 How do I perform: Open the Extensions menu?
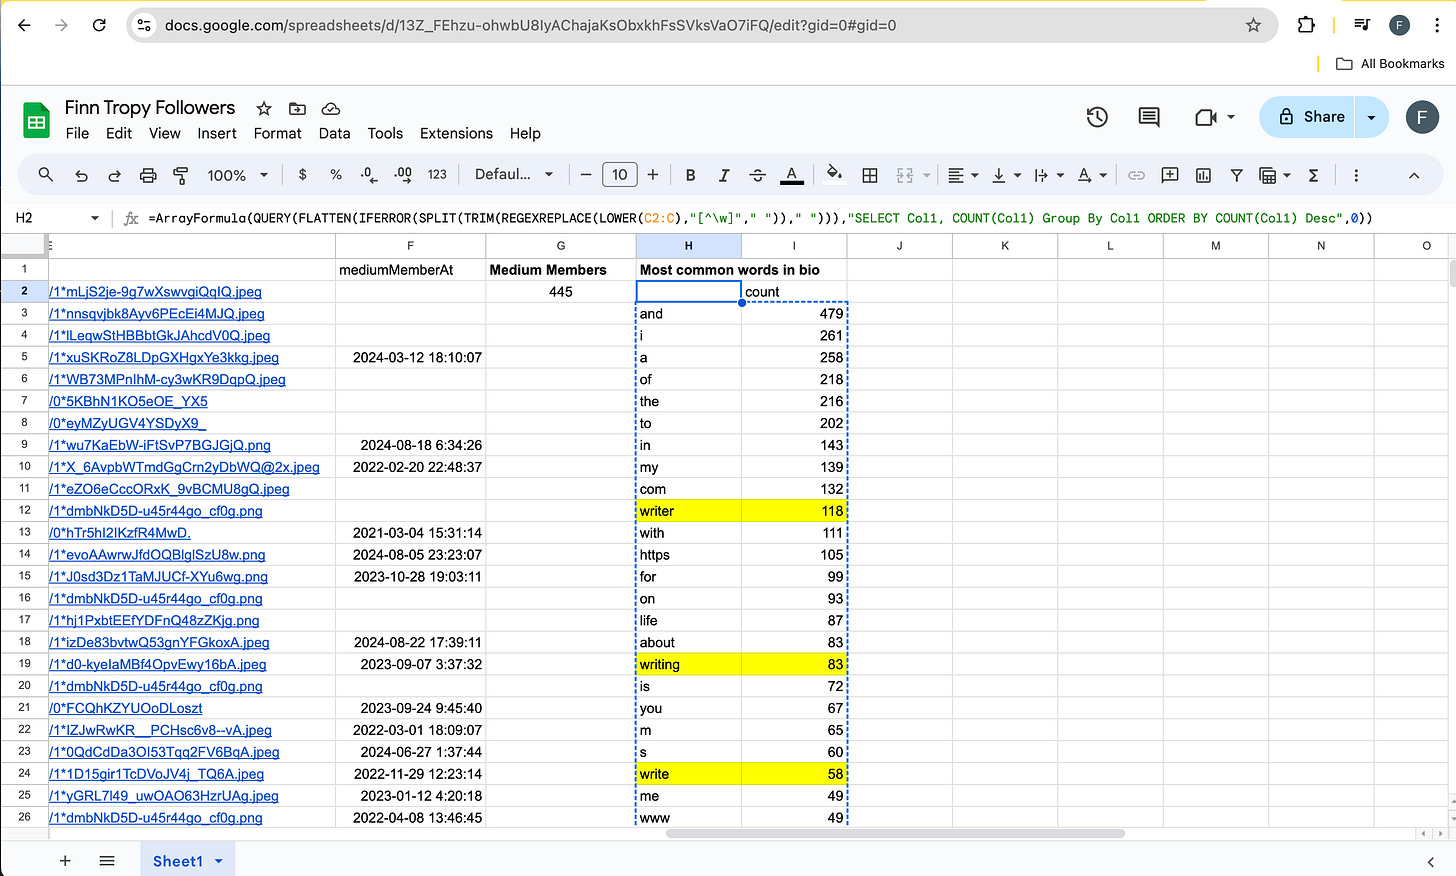pos(456,133)
